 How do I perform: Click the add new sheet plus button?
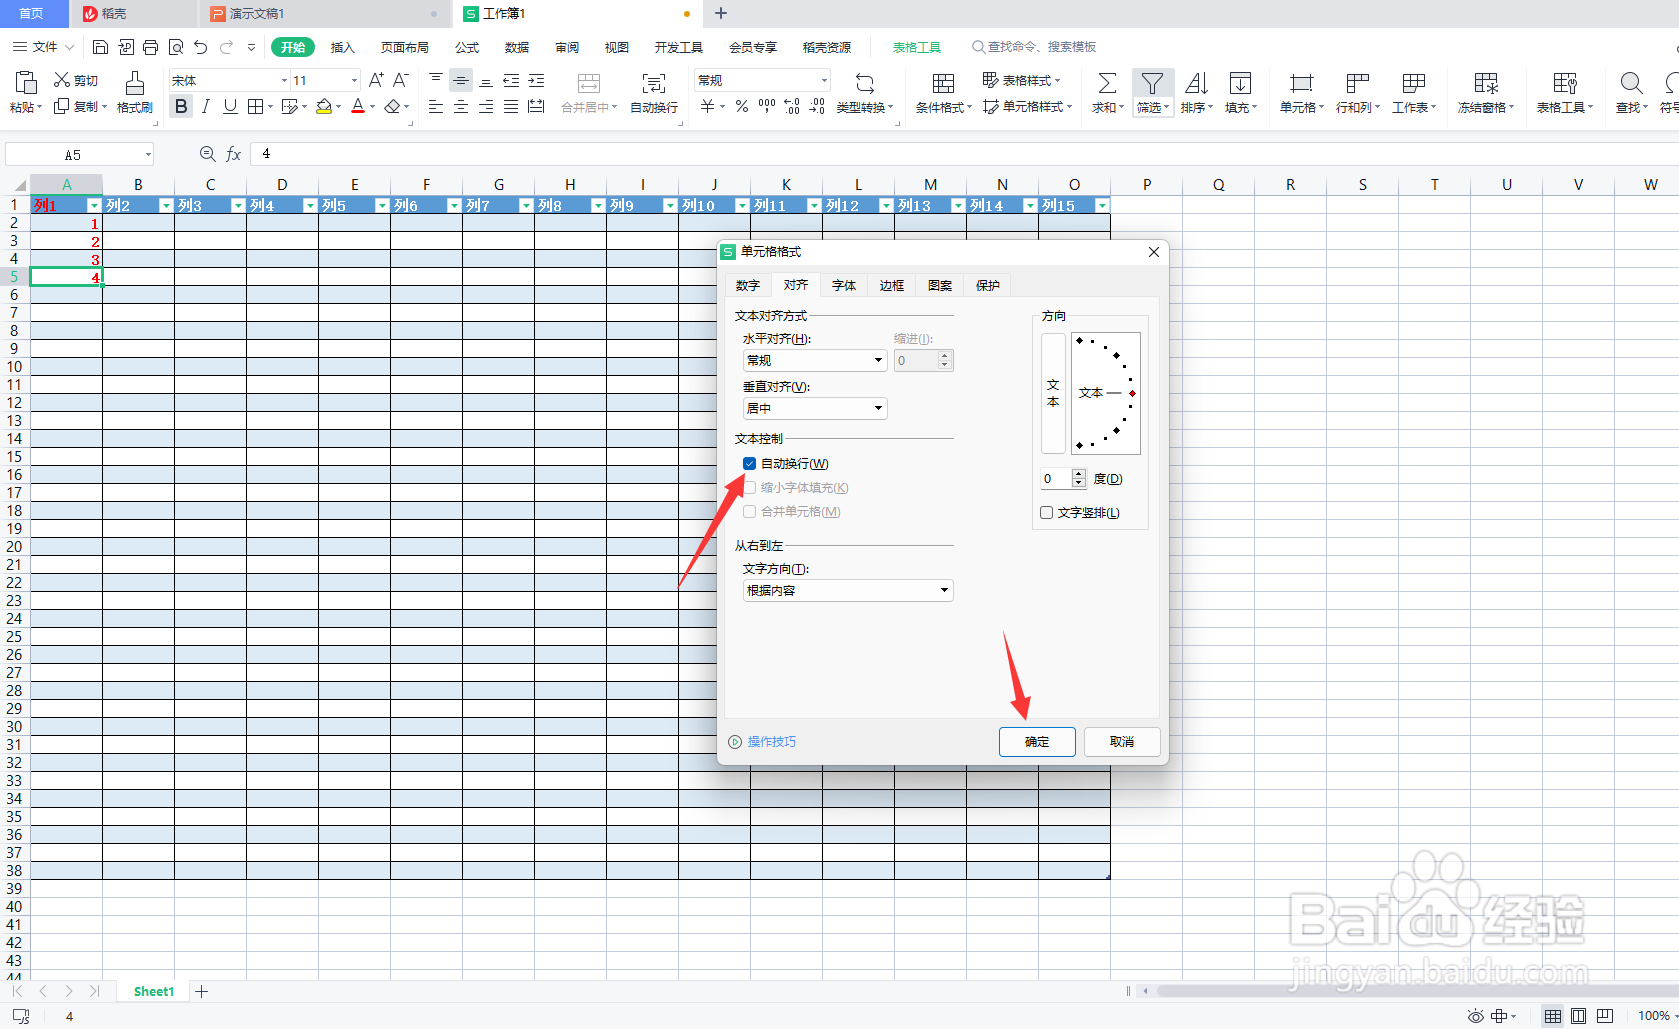pos(201,992)
